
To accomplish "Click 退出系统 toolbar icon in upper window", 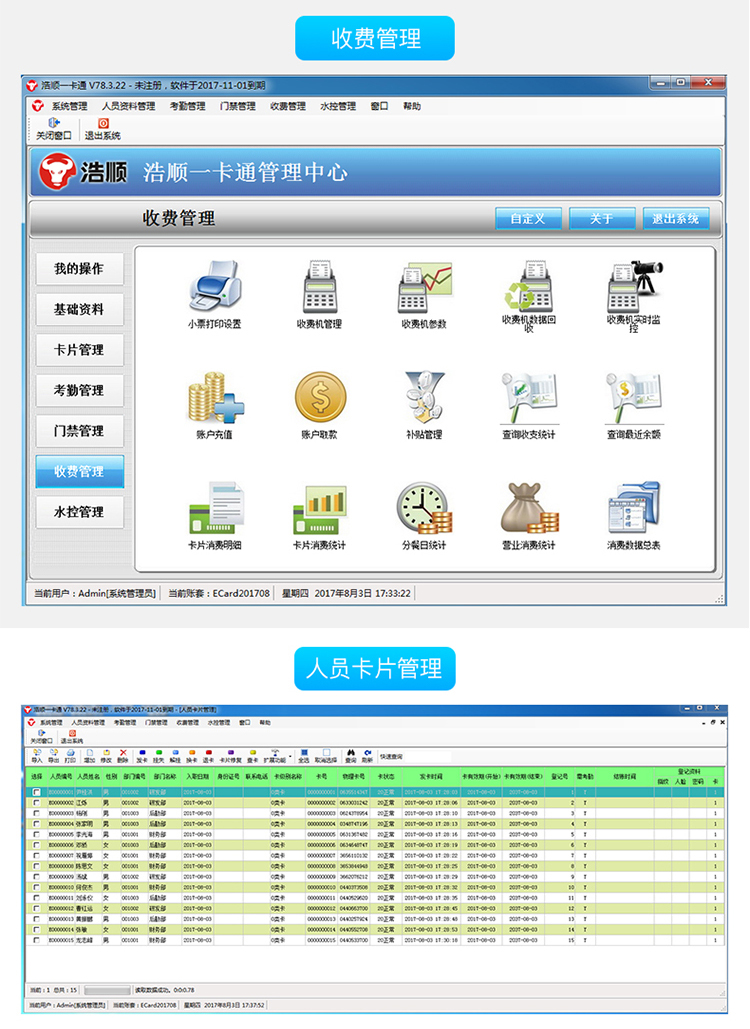I will pos(102,129).
